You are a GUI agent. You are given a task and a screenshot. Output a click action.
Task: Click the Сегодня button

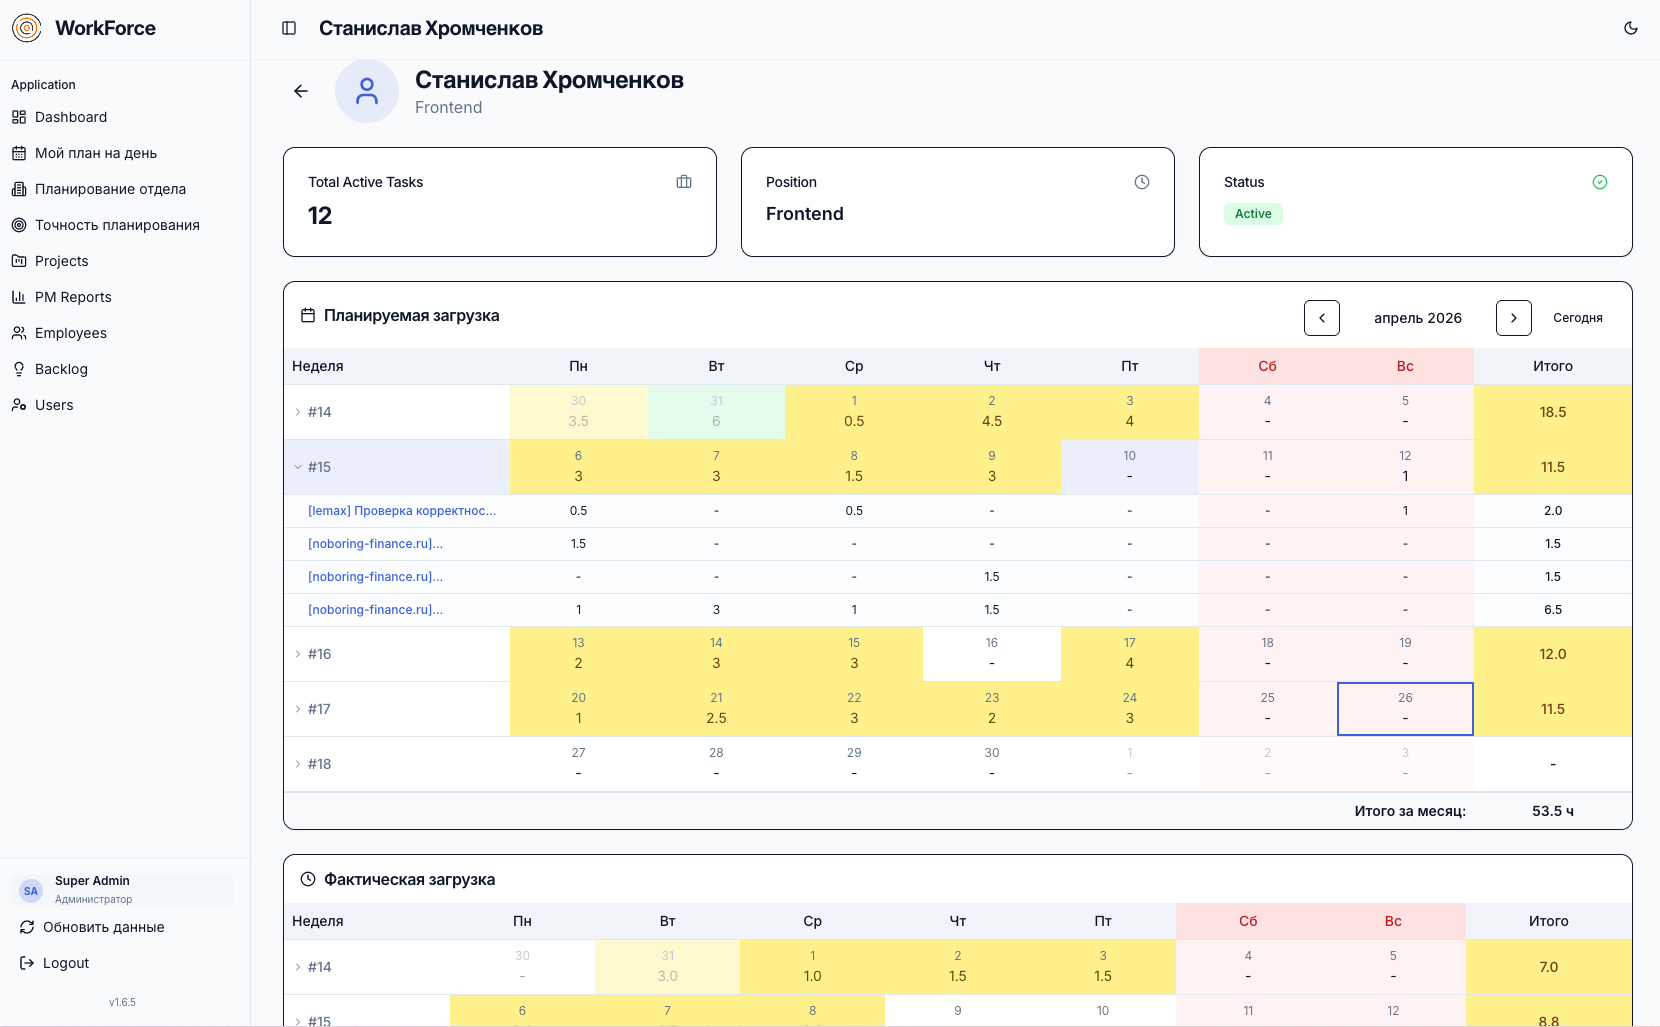click(1578, 317)
